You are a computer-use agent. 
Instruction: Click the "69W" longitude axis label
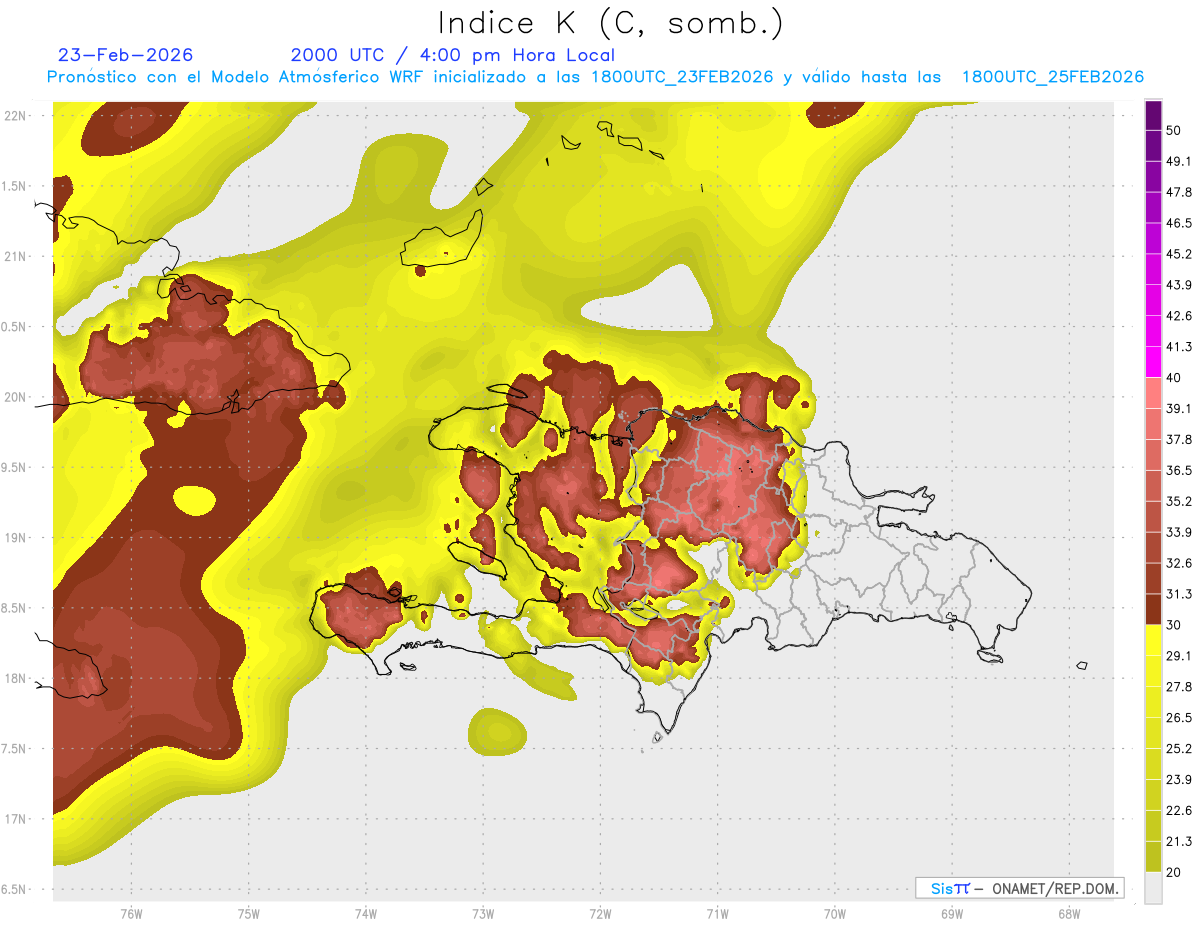(951, 914)
